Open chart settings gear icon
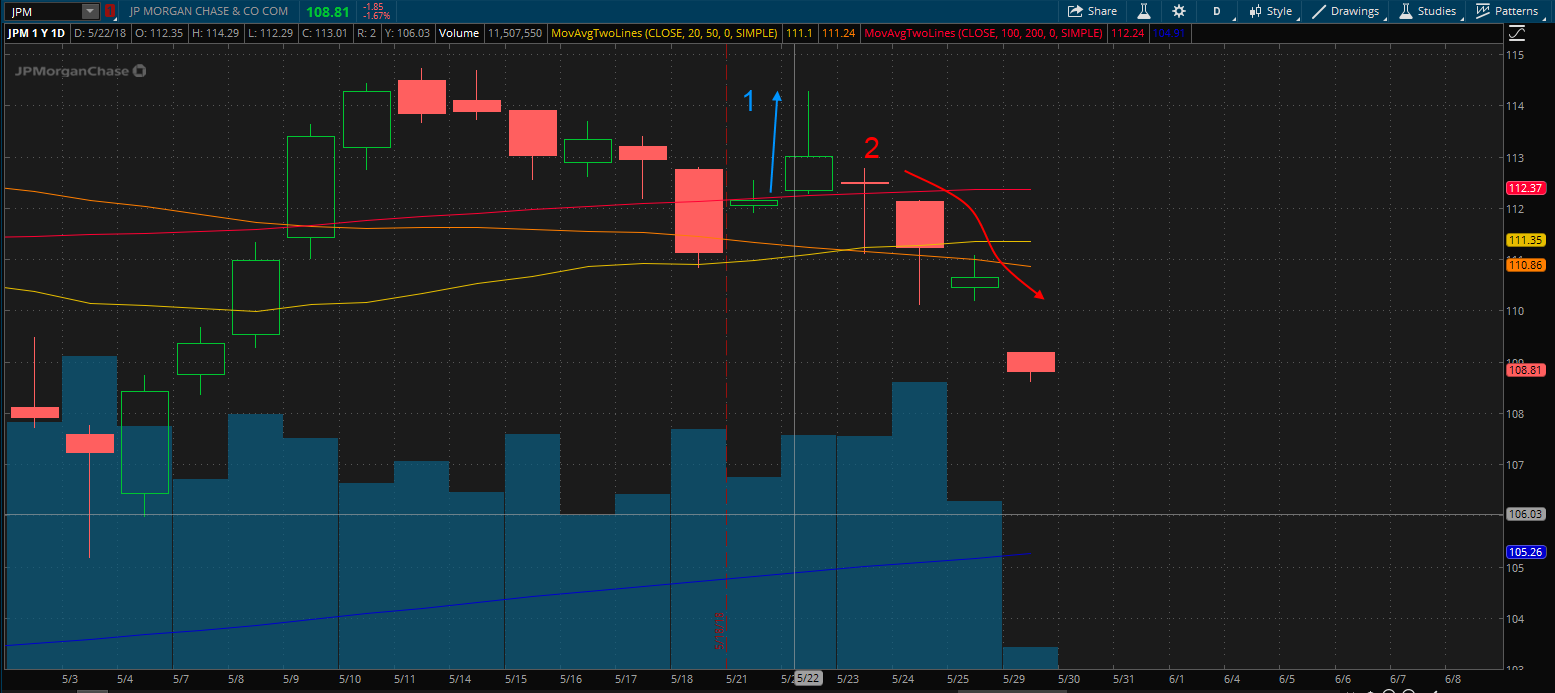The width and height of the screenshot is (1555, 693). 1179,11
